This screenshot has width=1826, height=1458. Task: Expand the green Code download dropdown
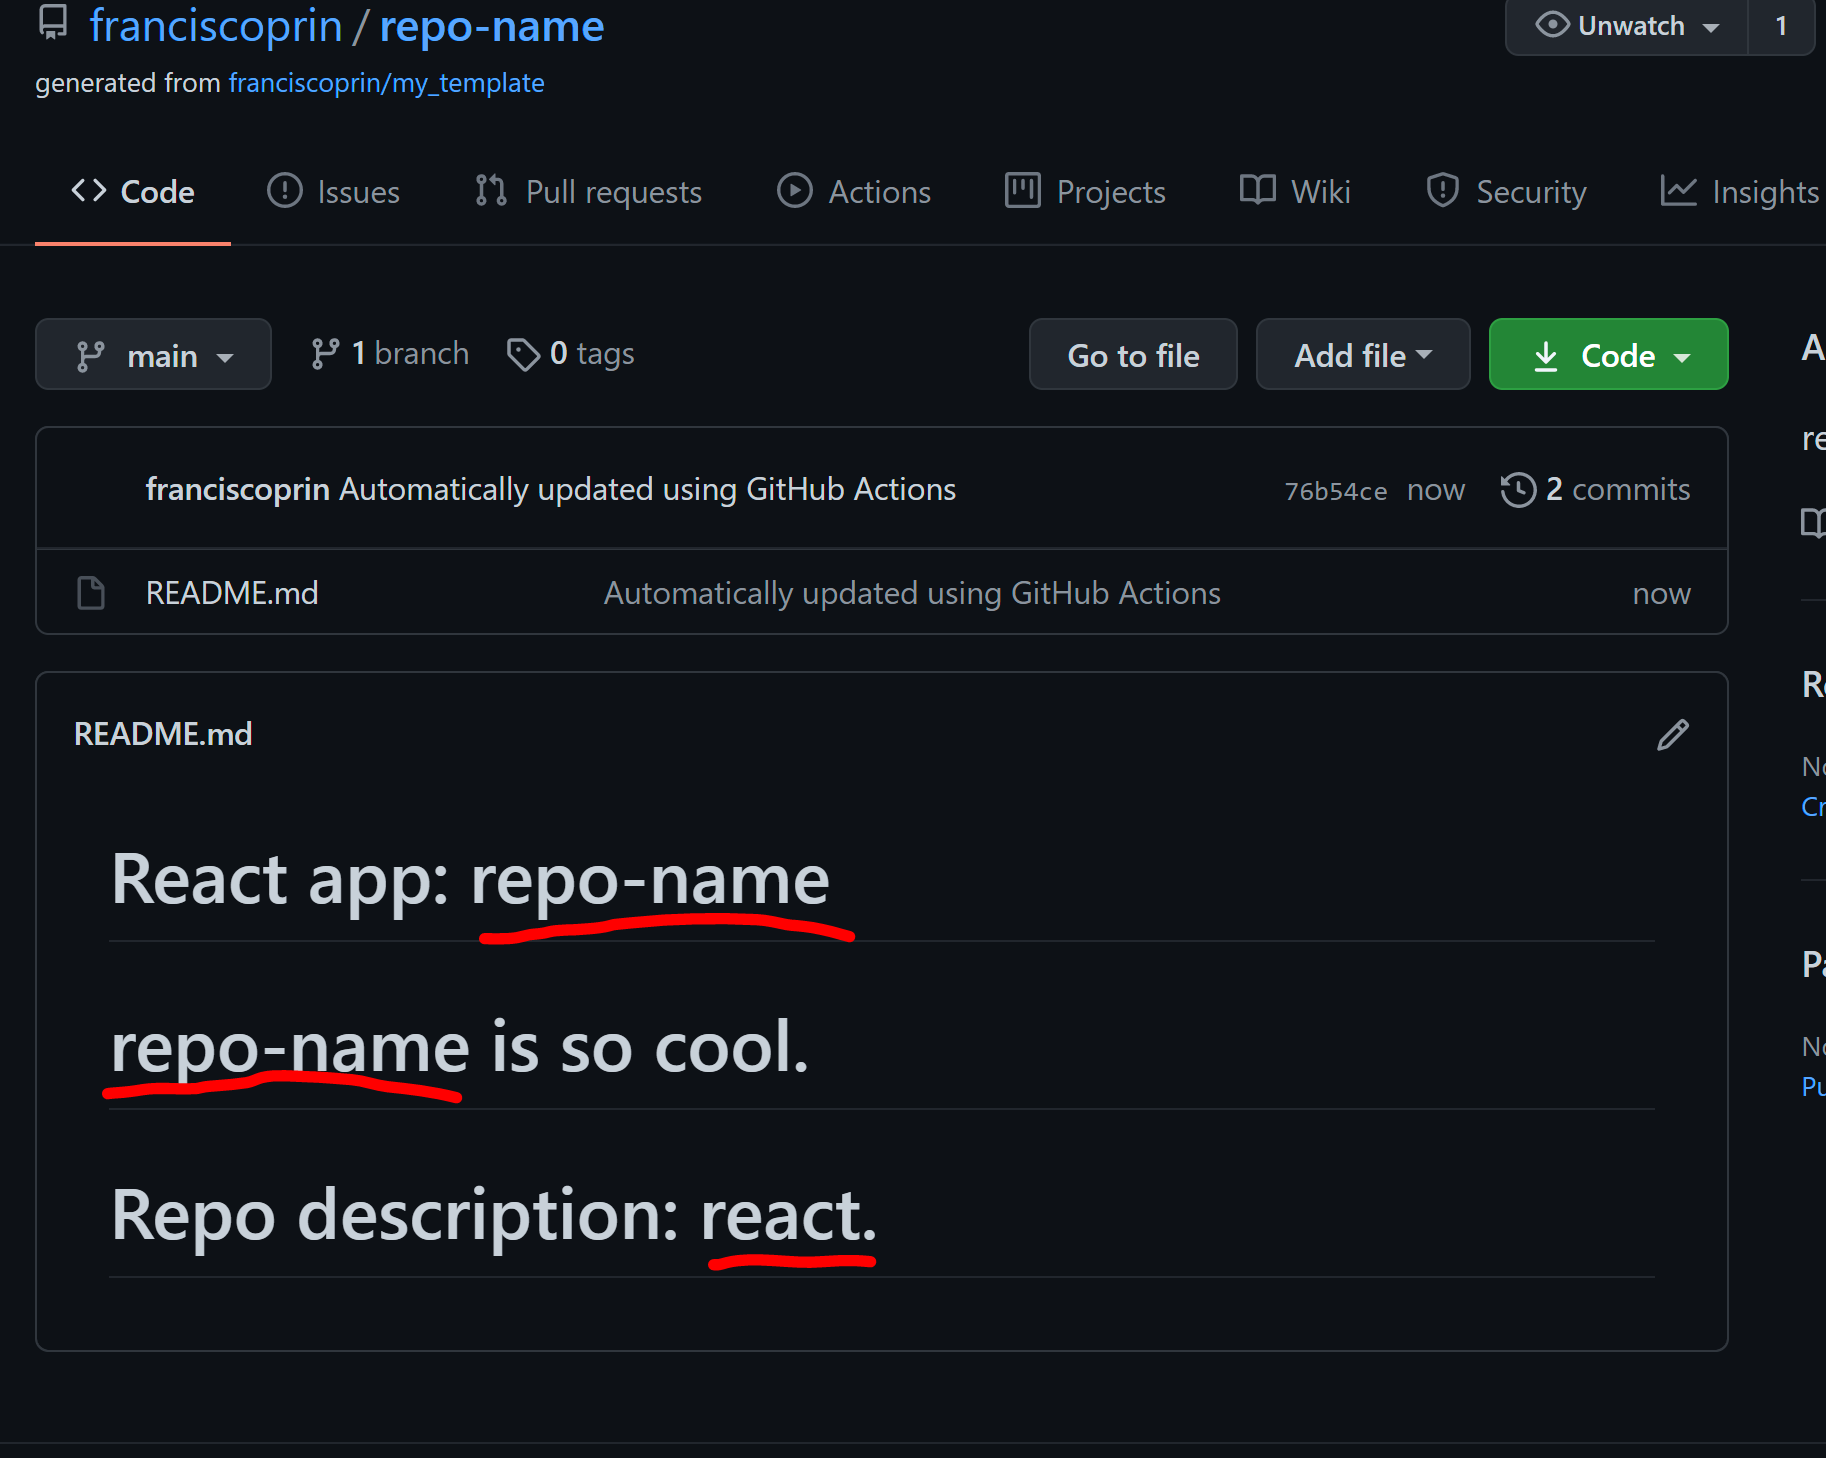coord(1608,355)
